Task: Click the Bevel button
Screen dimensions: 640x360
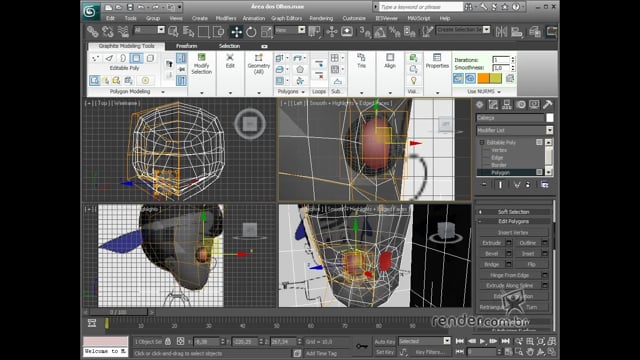Action: click(491, 253)
